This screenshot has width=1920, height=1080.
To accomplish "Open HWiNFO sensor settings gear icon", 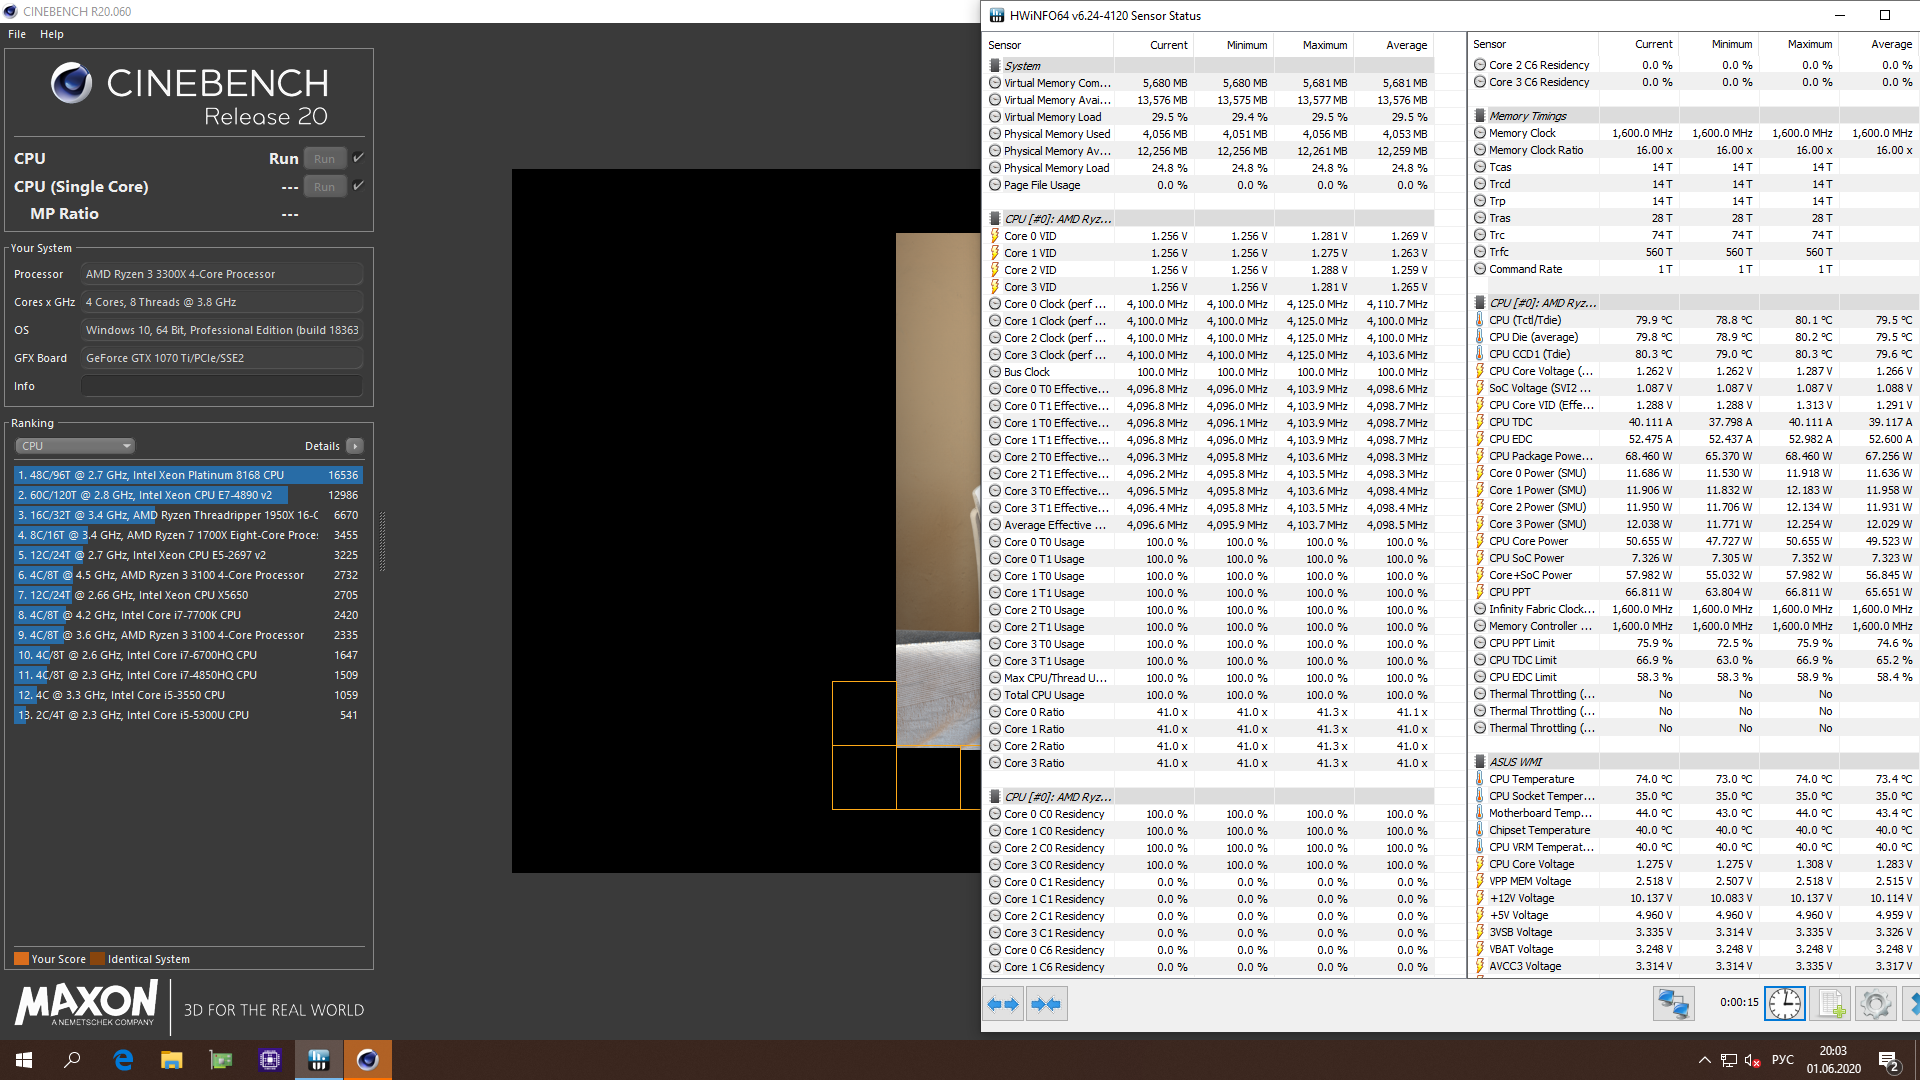I will [1875, 1003].
